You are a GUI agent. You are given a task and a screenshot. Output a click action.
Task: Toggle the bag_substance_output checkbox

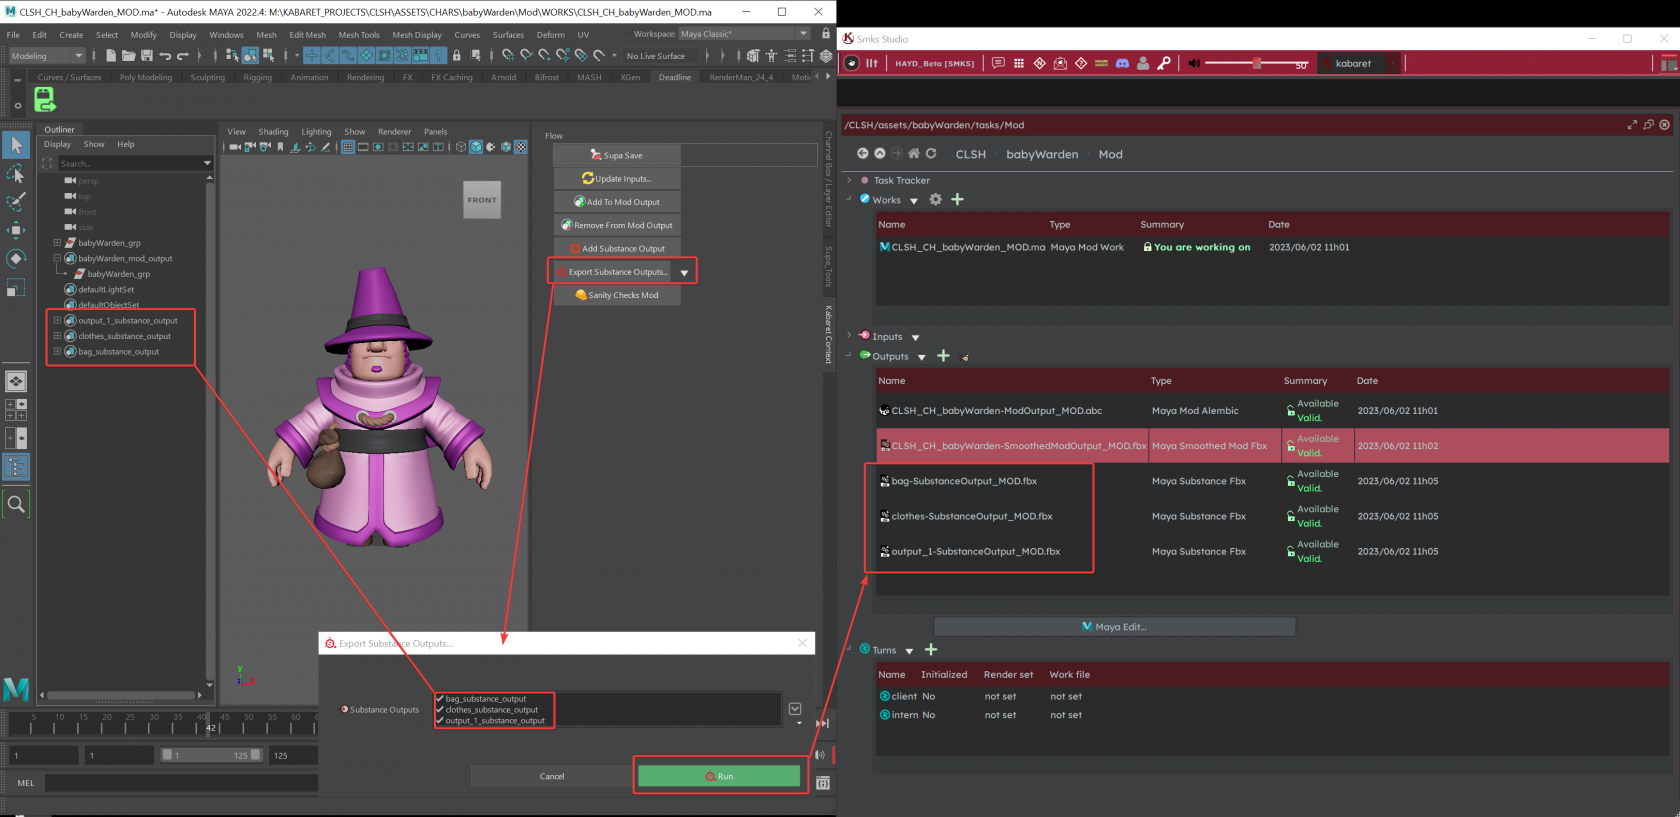click(440, 699)
